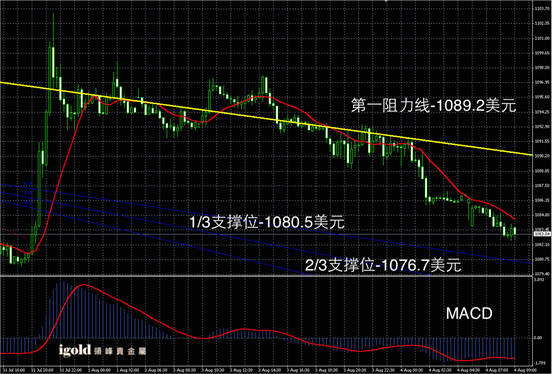Click the 1/3支撑位-1080.5美元 label

click(x=267, y=222)
